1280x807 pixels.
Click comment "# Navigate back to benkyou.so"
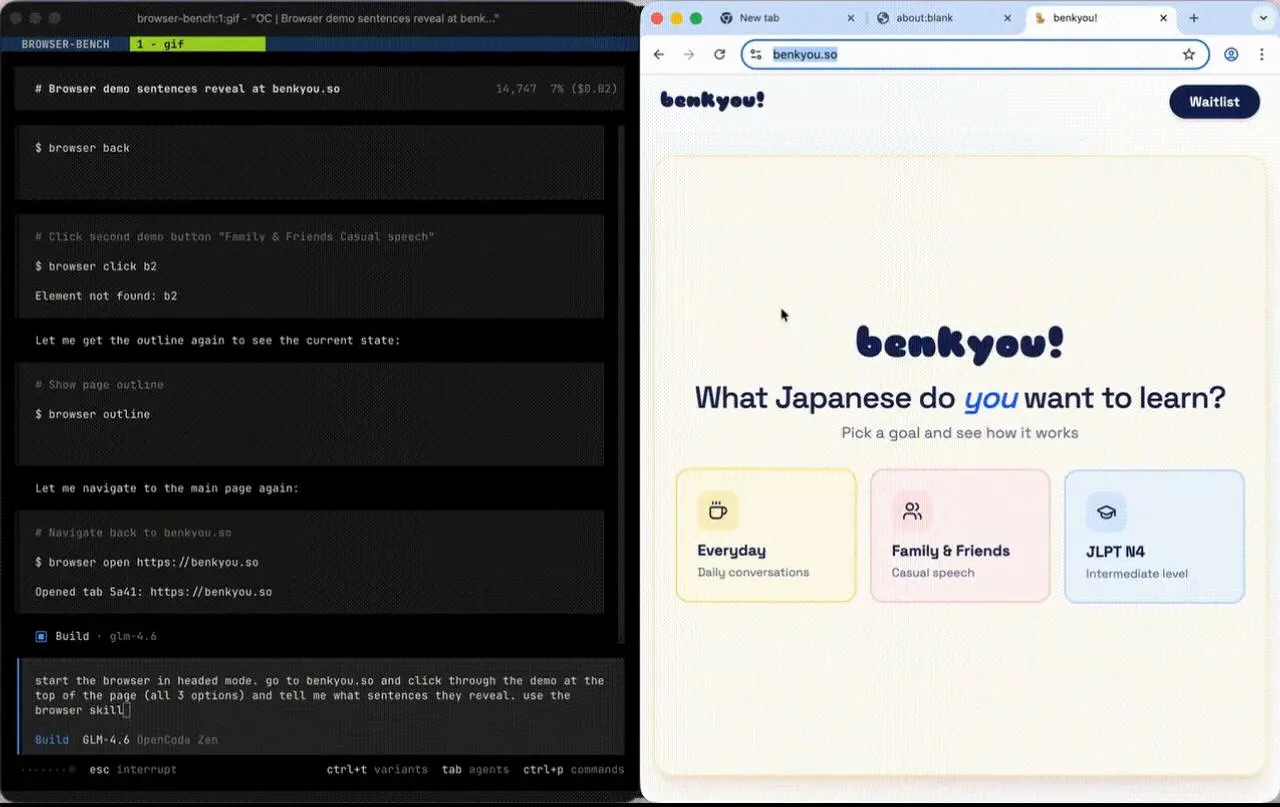[133, 533]
